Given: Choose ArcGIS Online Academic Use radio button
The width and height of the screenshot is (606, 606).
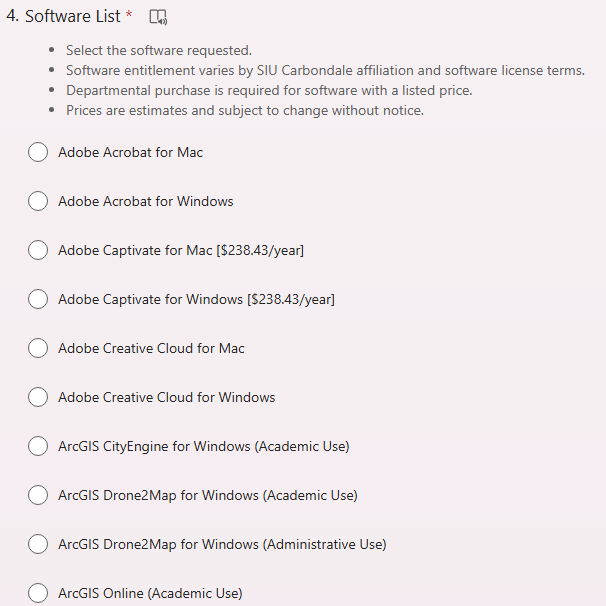Looking at the screenshot, I should coord(38,593).
